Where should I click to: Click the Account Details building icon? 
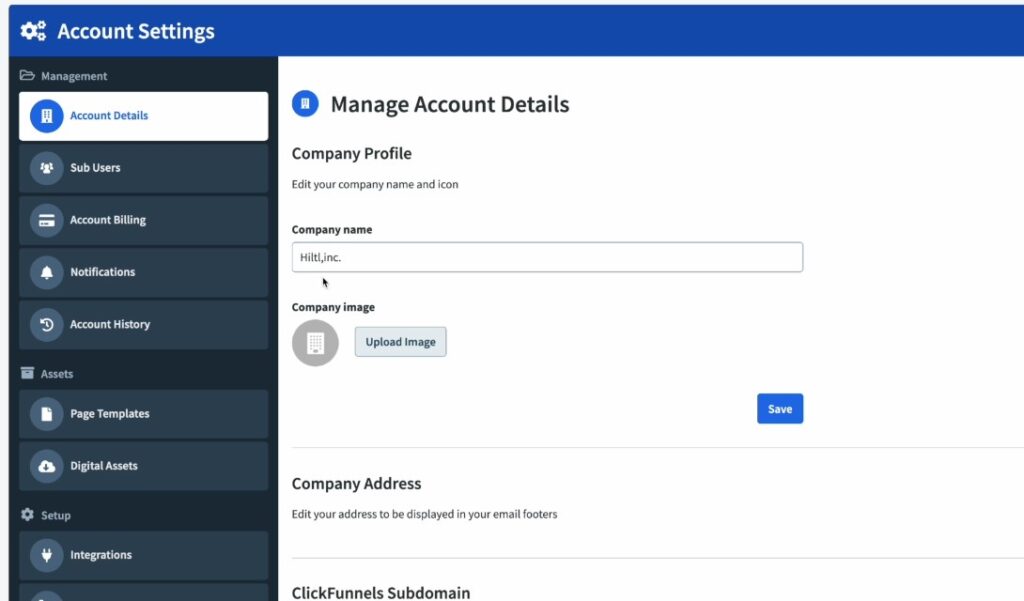tap(46, 116)
